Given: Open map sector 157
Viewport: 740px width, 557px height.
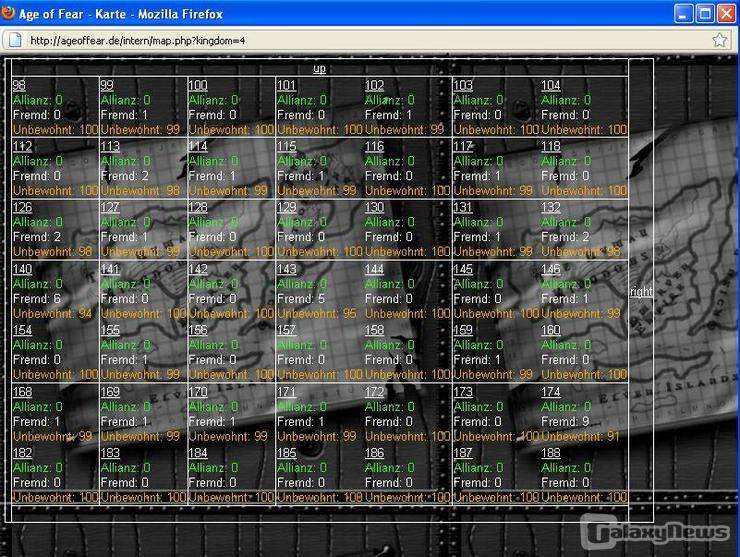Looking at the screenshot, I should pyautogui.click(x=286, y=330).
